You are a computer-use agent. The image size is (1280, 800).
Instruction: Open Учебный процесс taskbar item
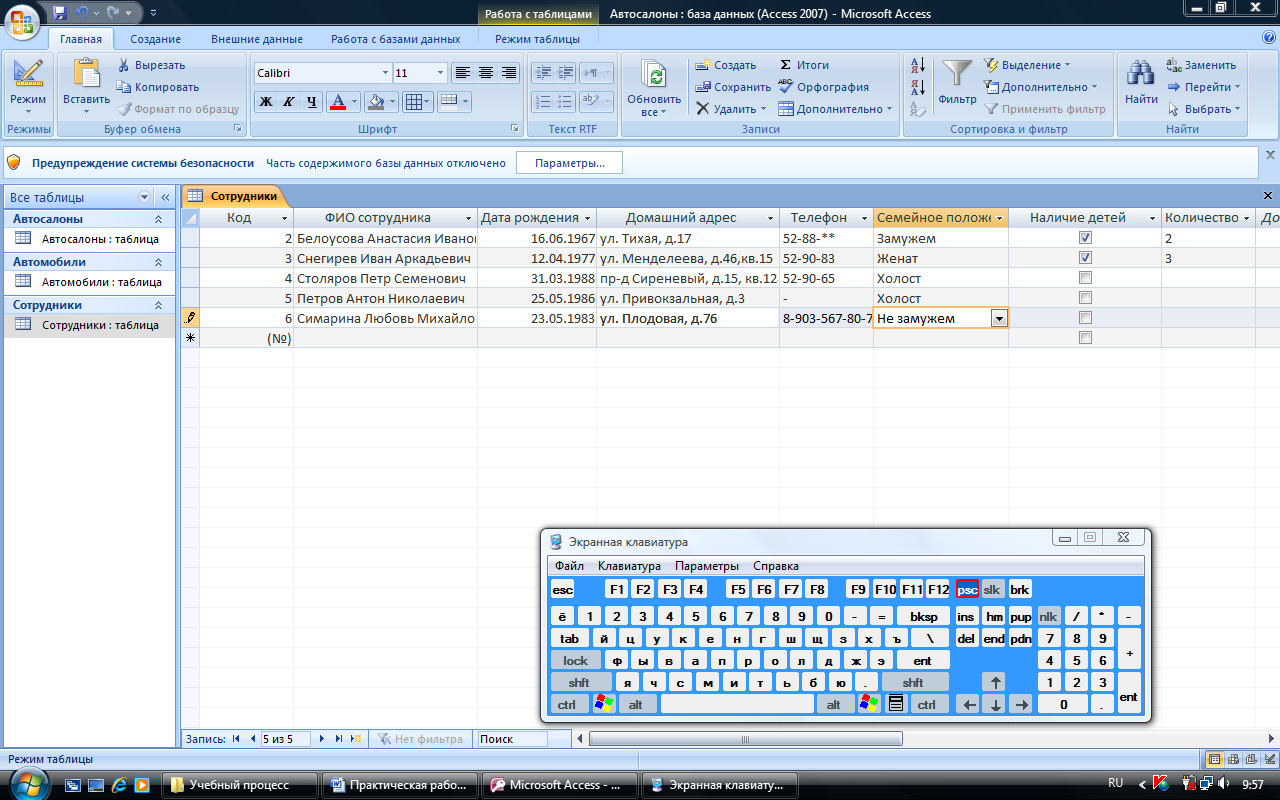pos(240,785)
